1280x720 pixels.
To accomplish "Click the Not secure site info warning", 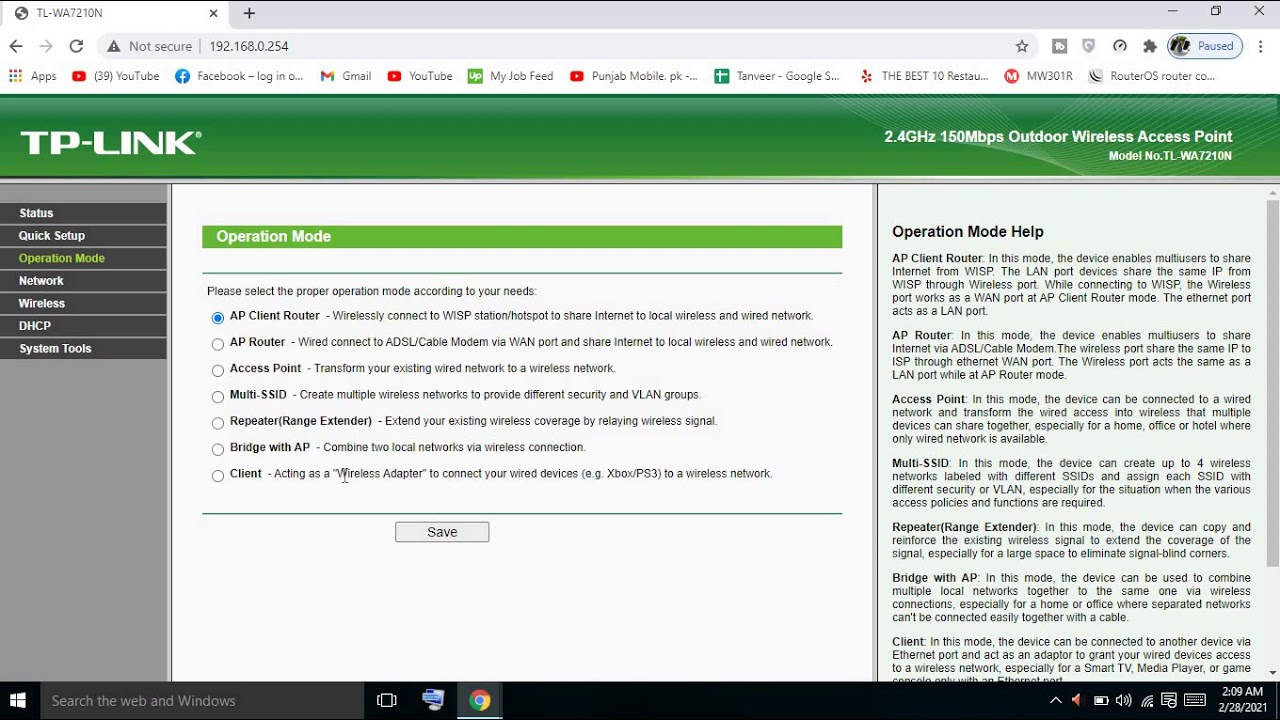I will point(149,46).
